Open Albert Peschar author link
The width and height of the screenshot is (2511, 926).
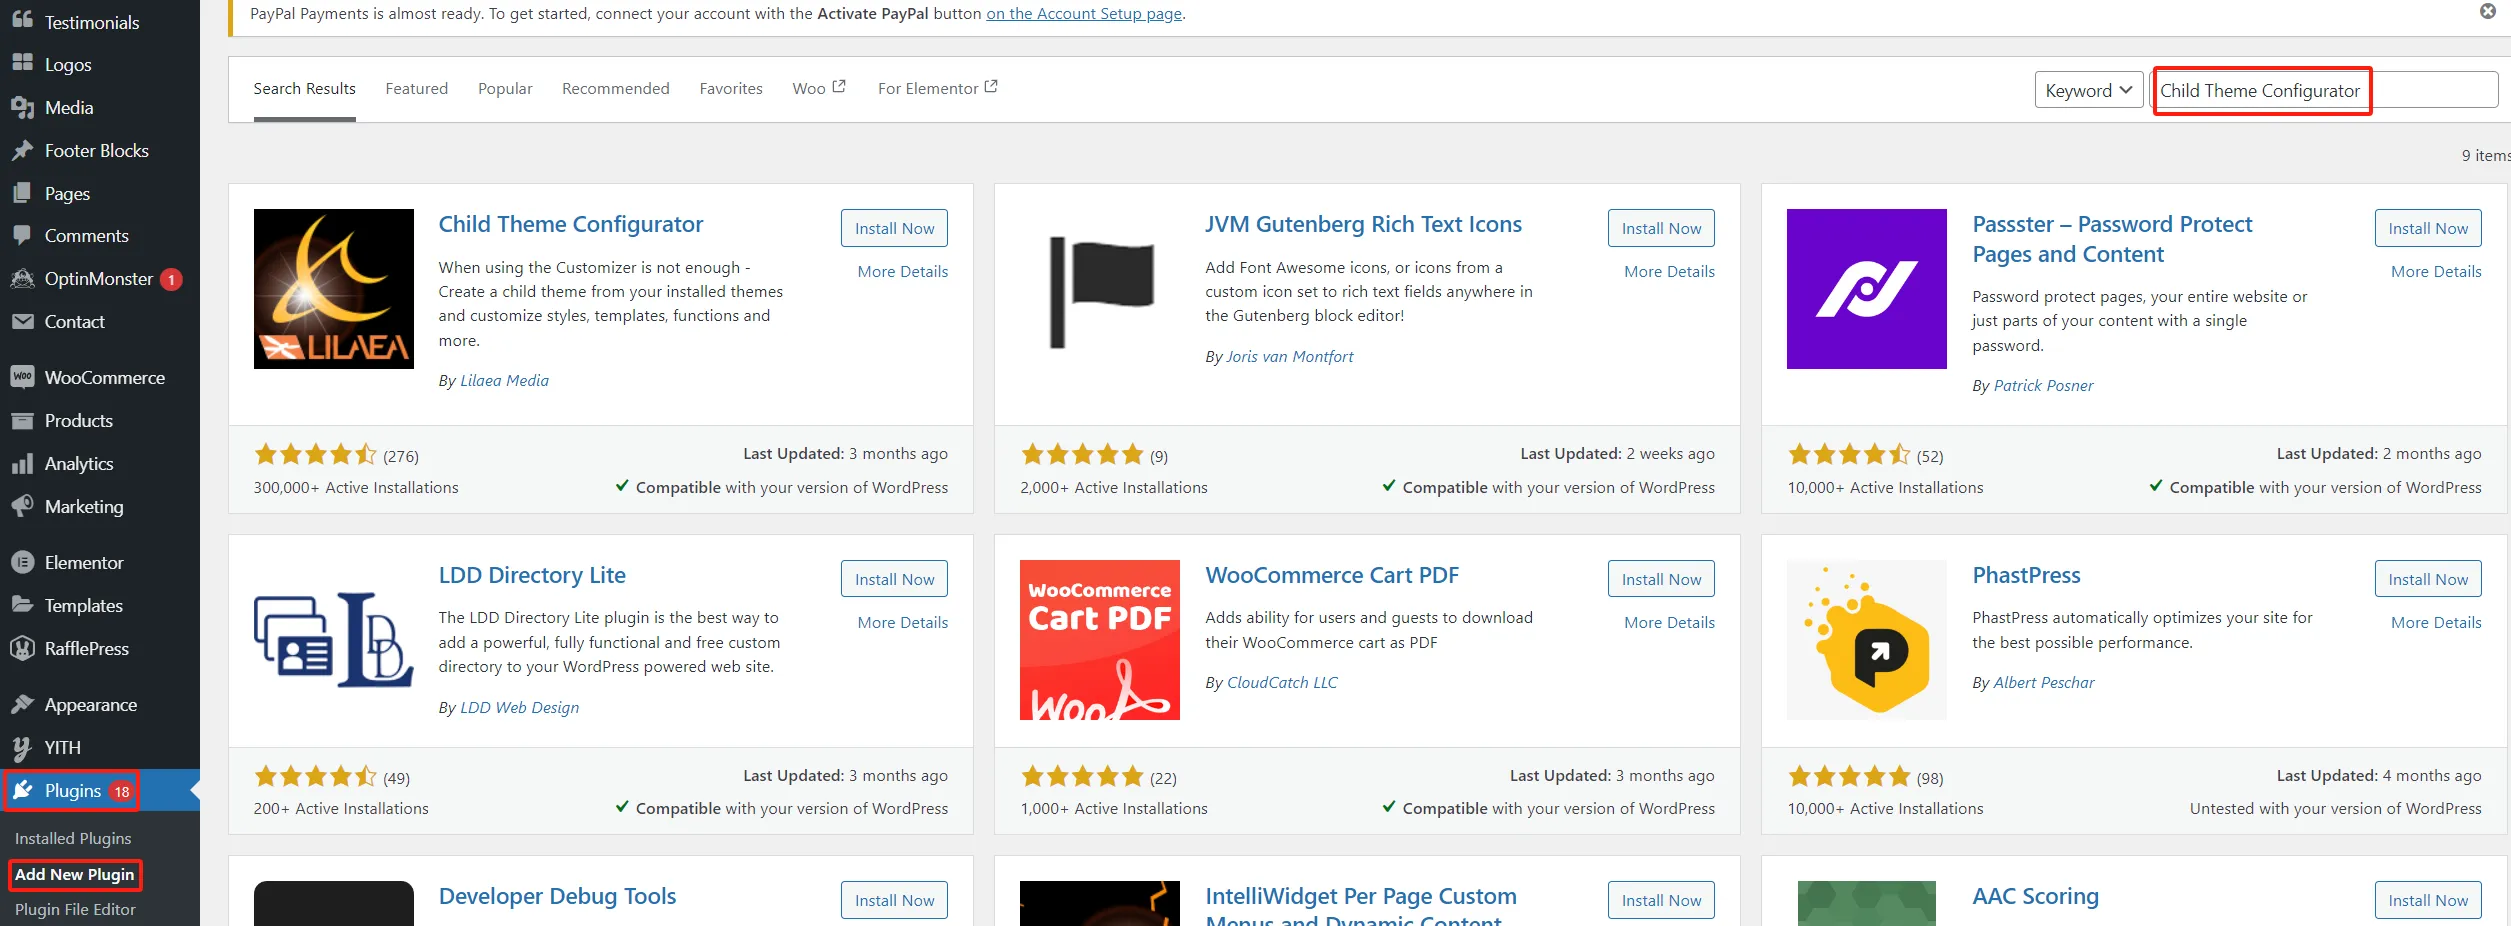pyautogui.click(x=2044, y=683)
